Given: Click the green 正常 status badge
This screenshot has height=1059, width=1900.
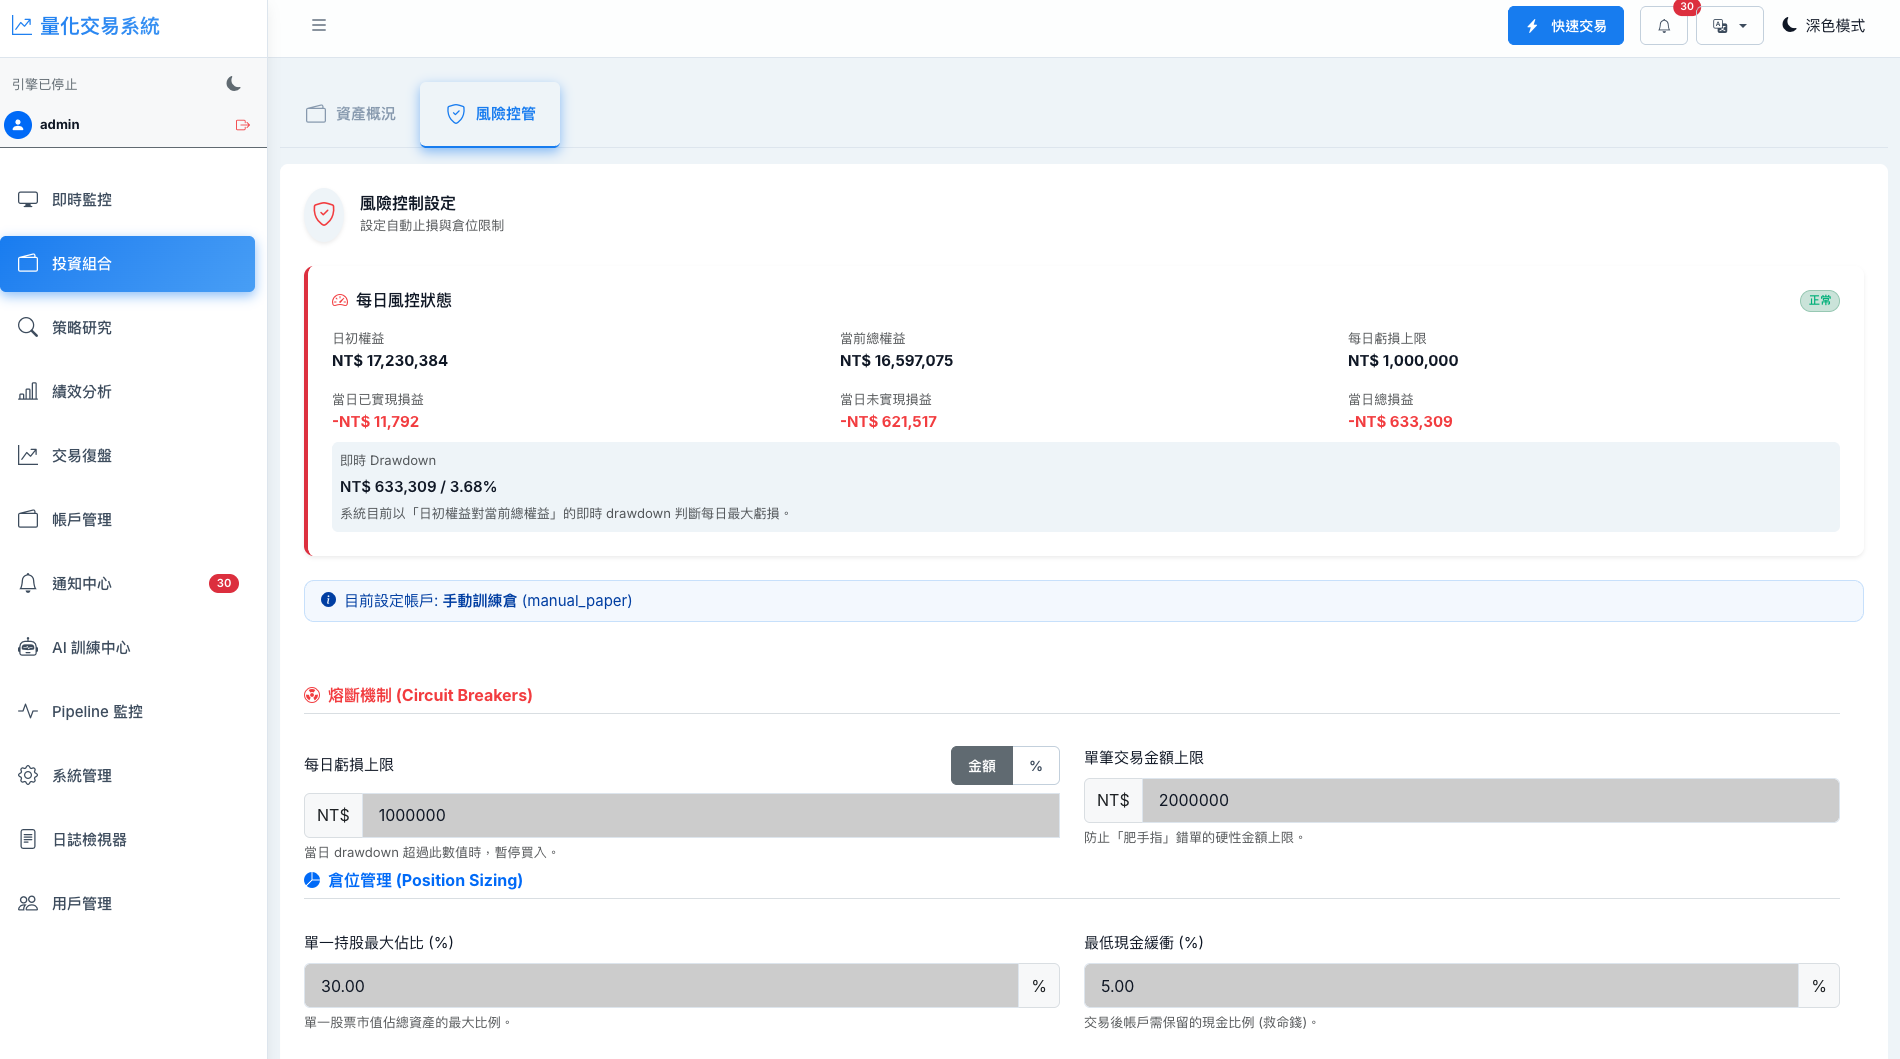Looking at the screenshot, I should coord(1820,301).
